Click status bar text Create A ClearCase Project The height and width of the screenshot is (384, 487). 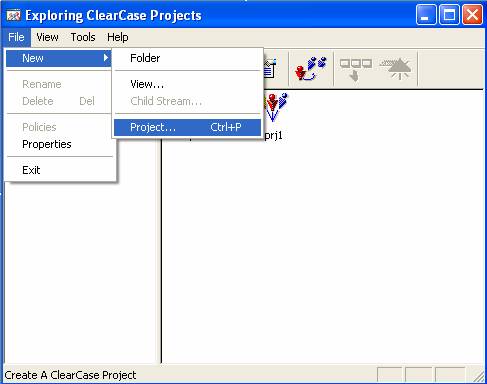[x=70, y=375]
